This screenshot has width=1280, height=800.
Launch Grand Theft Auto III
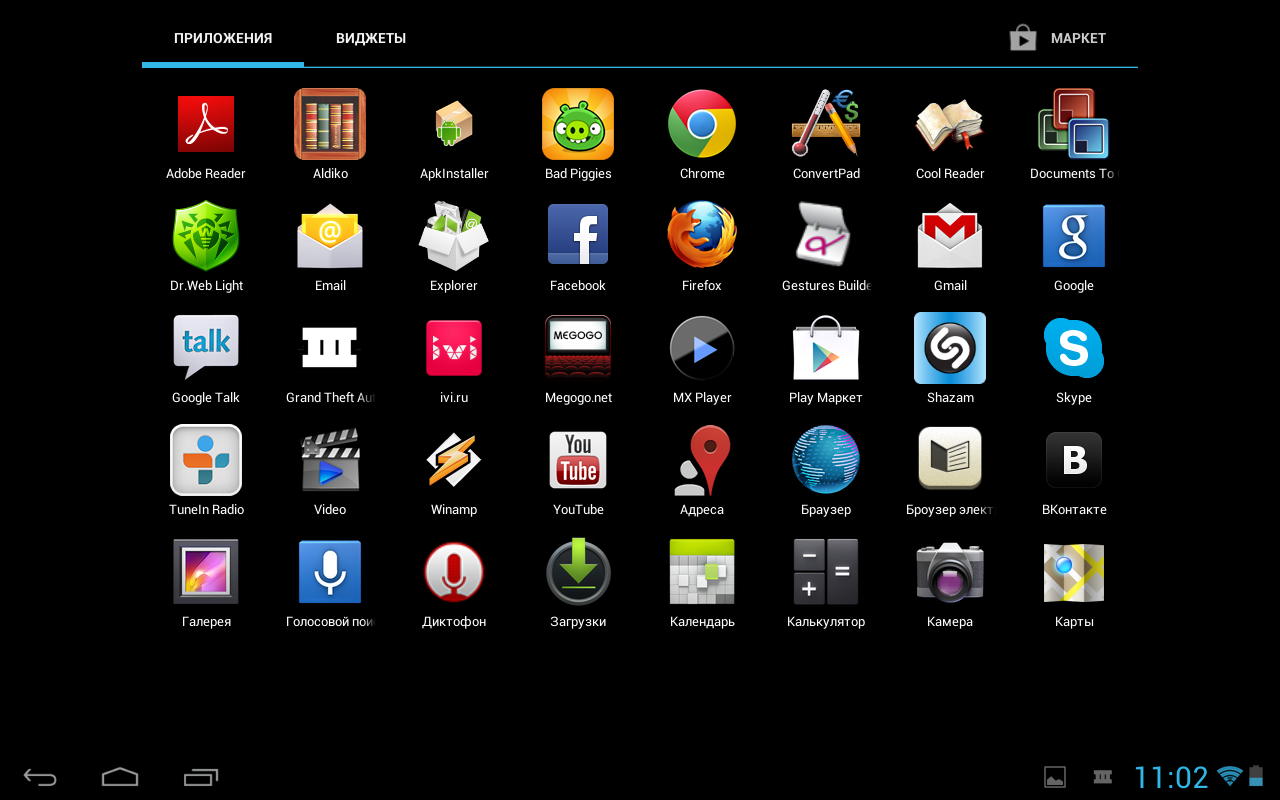(330, 348)
